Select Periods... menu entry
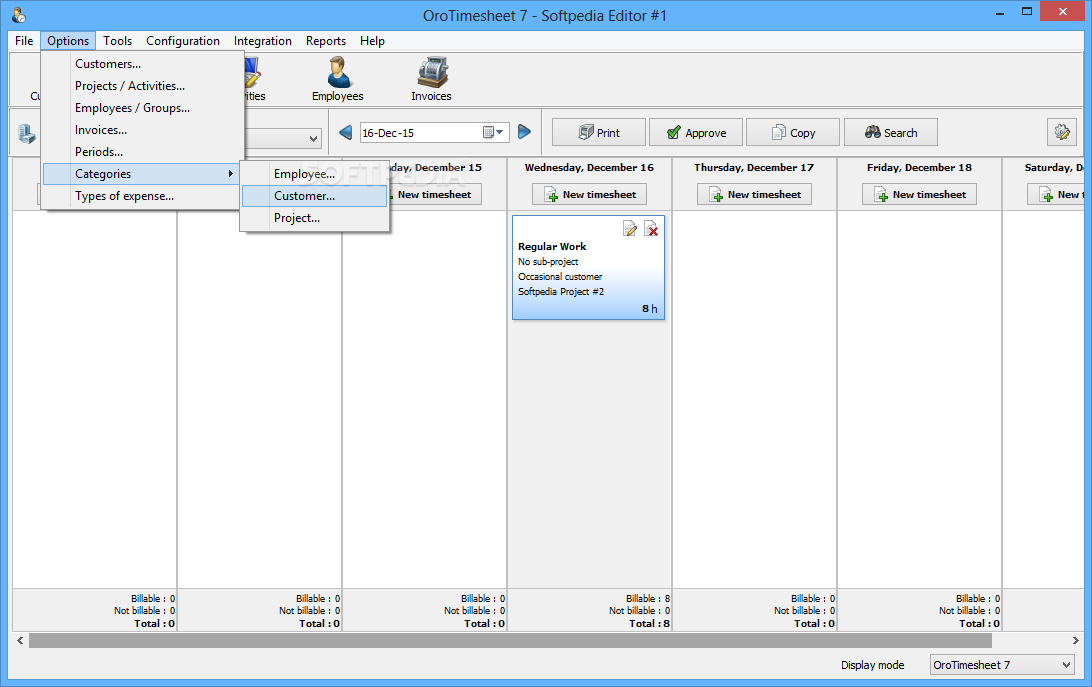This screenshot has width=1092, height=687. pos(143,151)
